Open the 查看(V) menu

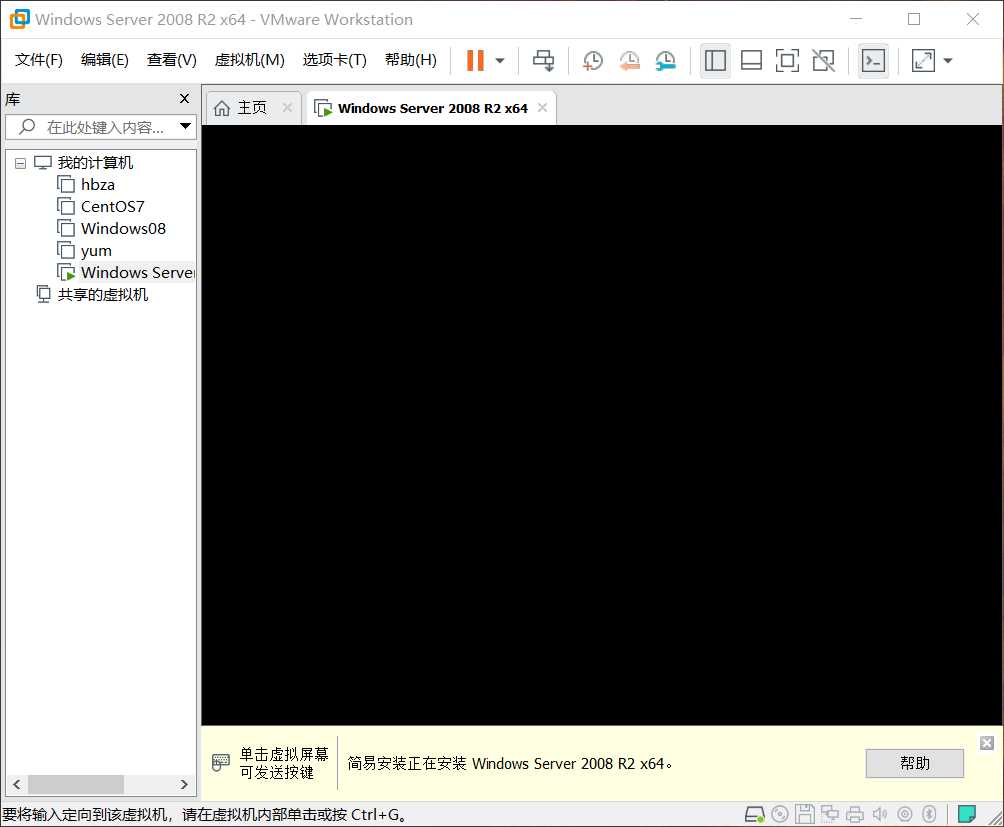point(172,60)
